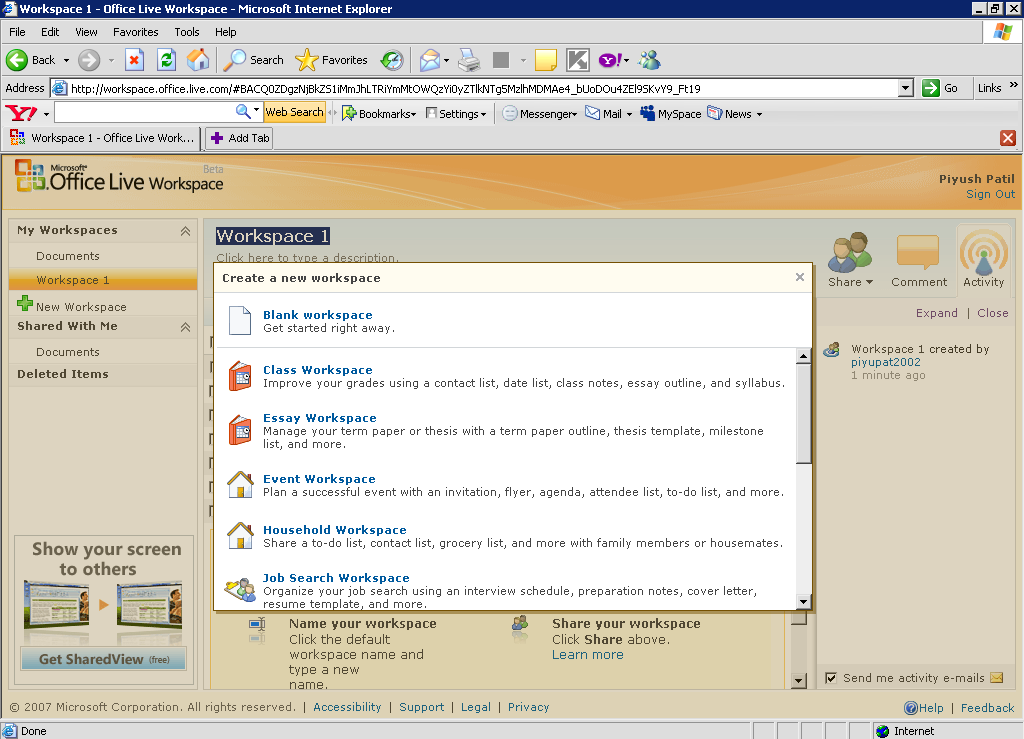The height and width of the screenshot is (739, 1024).
Task: Toggle Send me activity e-mails checkbox
Action: click(831, 678)
